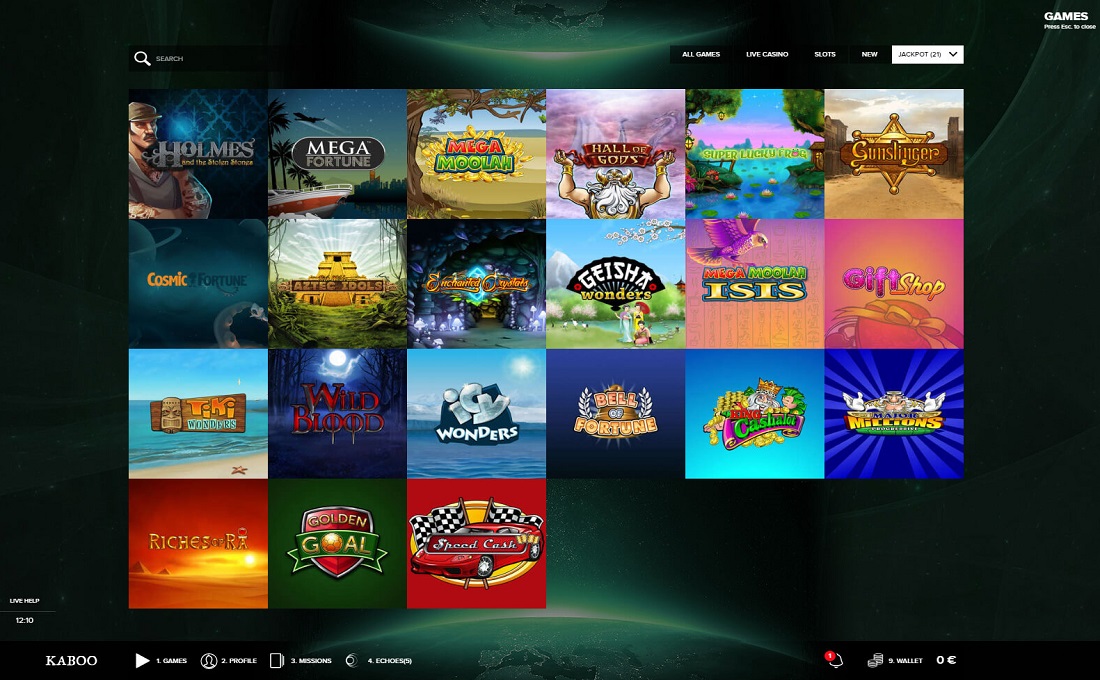Click the 0 € balance amount
Screen dimensions: 1100x680
point(946,660)
